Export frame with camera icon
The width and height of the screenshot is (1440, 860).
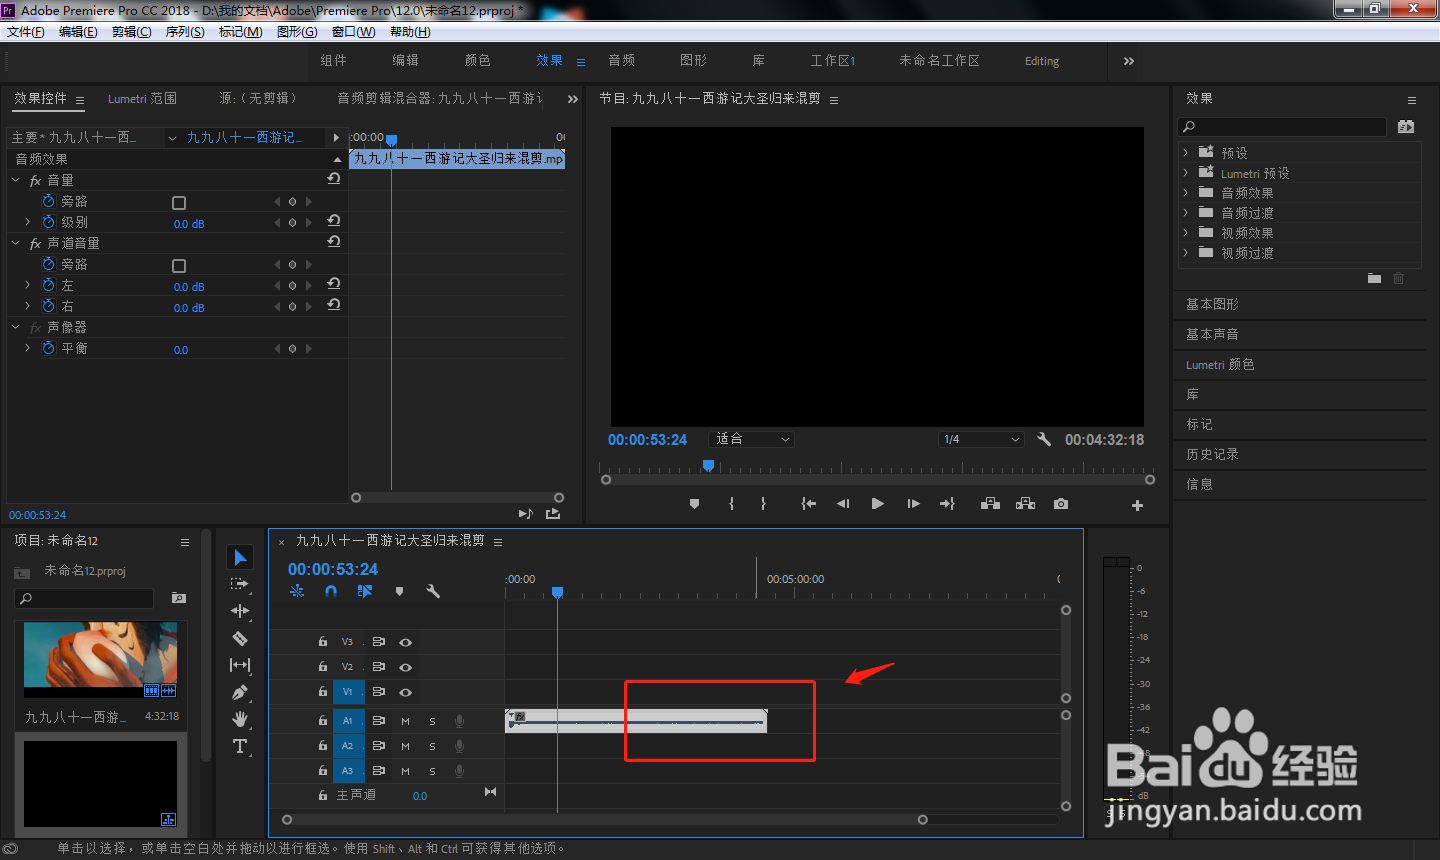pos(1061,504)
